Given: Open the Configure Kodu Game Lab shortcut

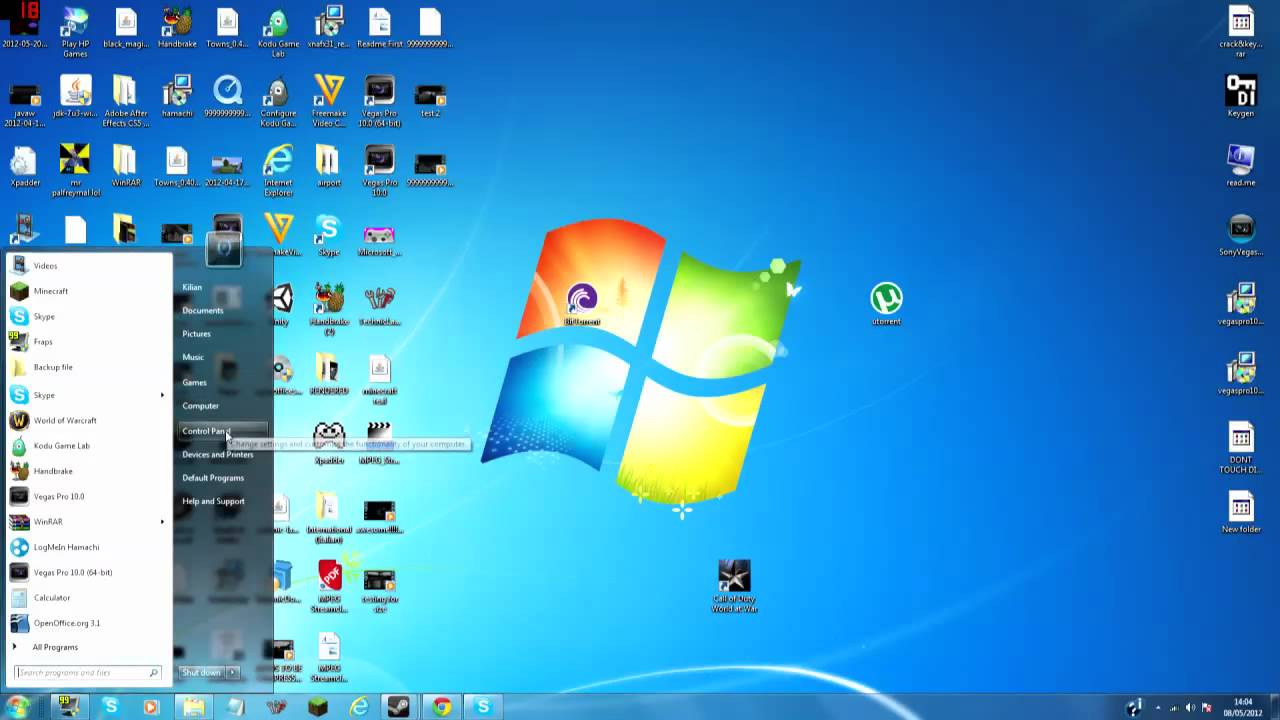Looking at the screenshot, I should click(278, 101).
